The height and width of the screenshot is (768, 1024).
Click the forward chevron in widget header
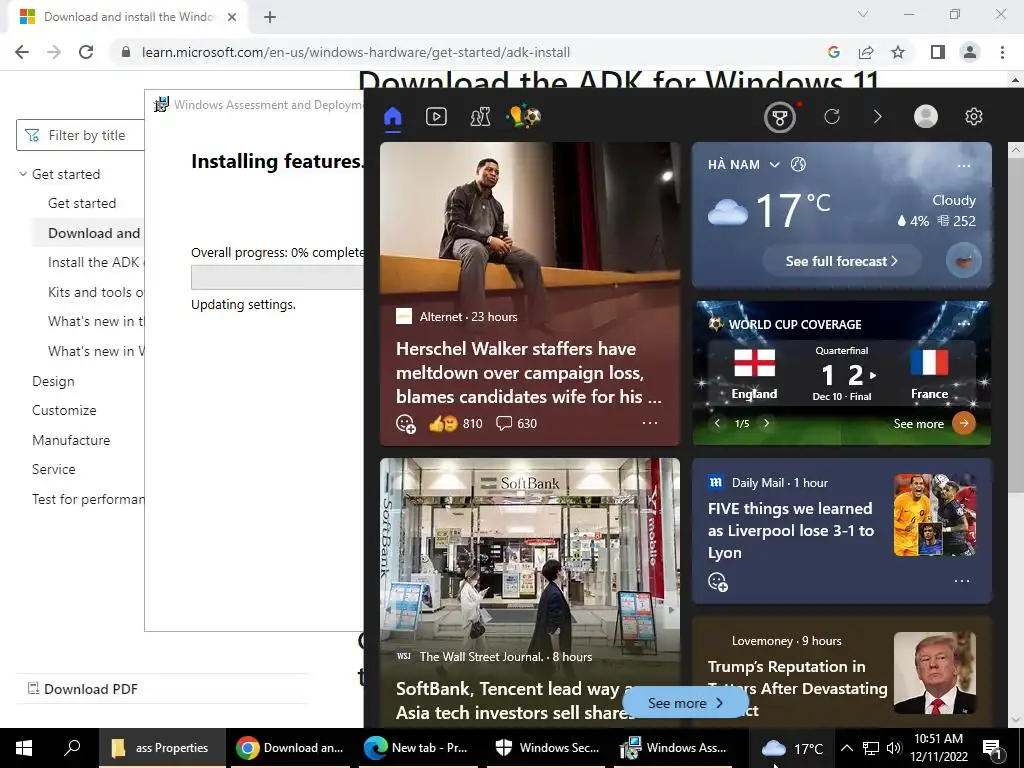click(x=877, y=117)
